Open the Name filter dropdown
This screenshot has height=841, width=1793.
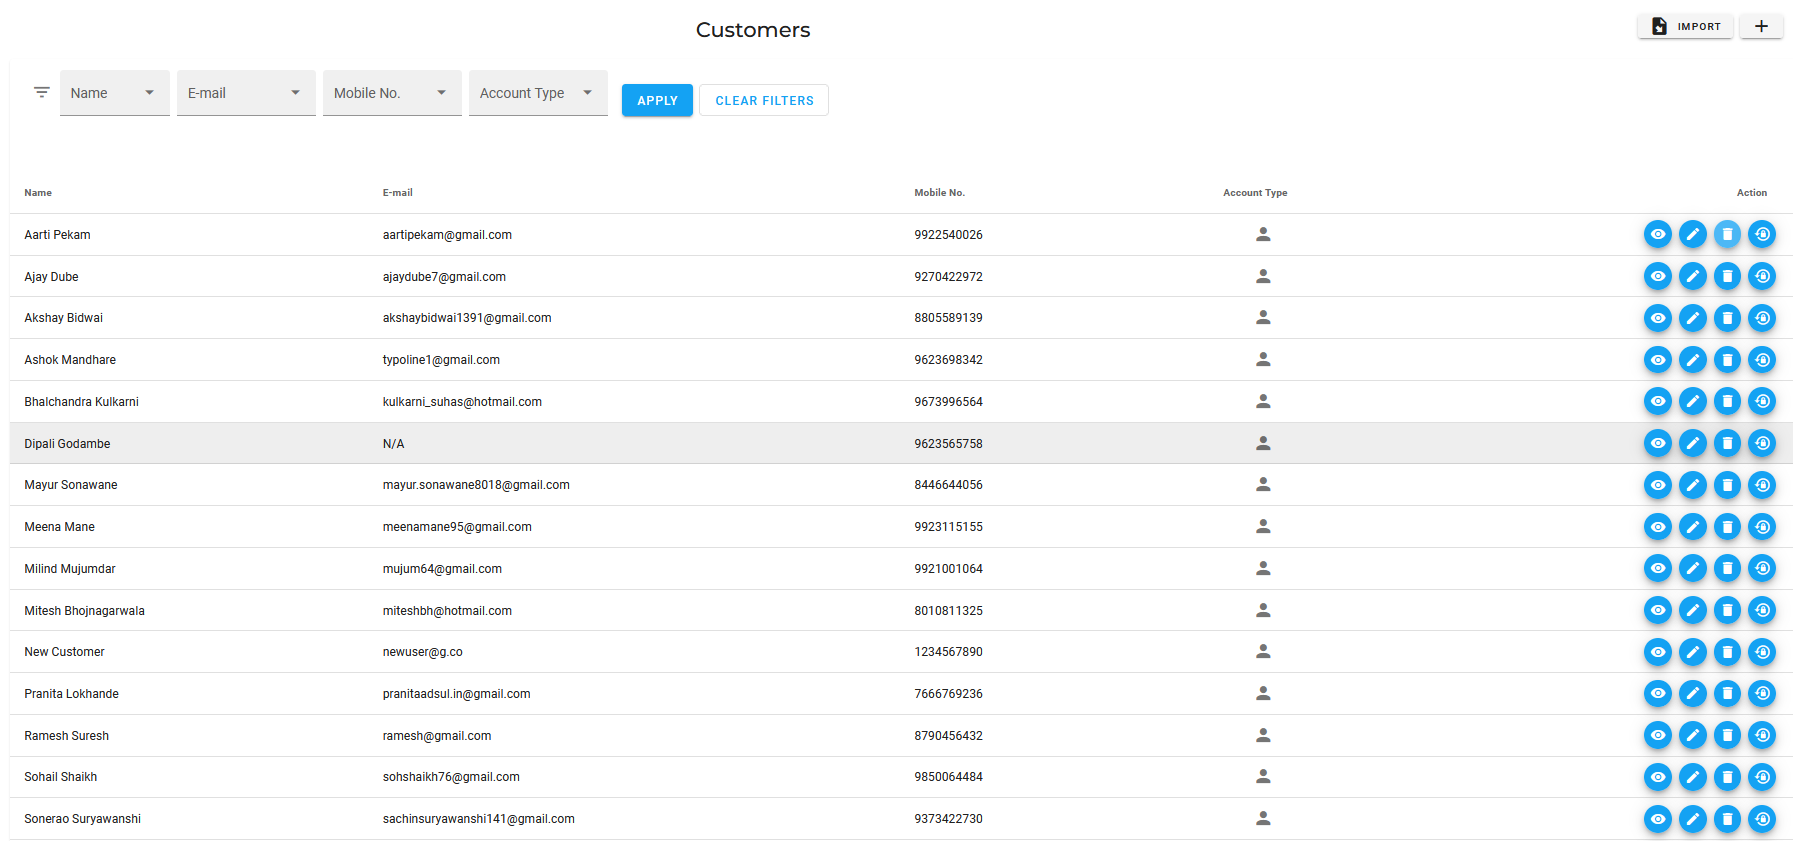114,93
